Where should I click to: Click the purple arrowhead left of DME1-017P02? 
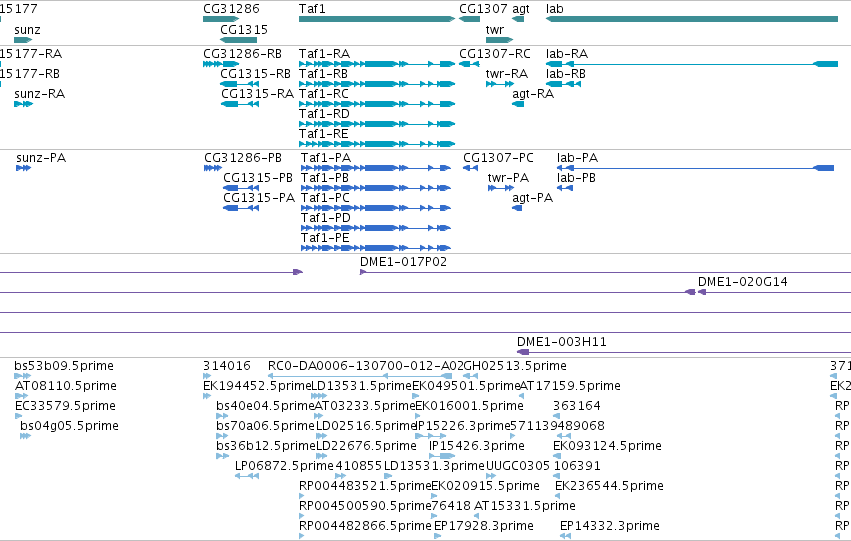tap(298, 272)
